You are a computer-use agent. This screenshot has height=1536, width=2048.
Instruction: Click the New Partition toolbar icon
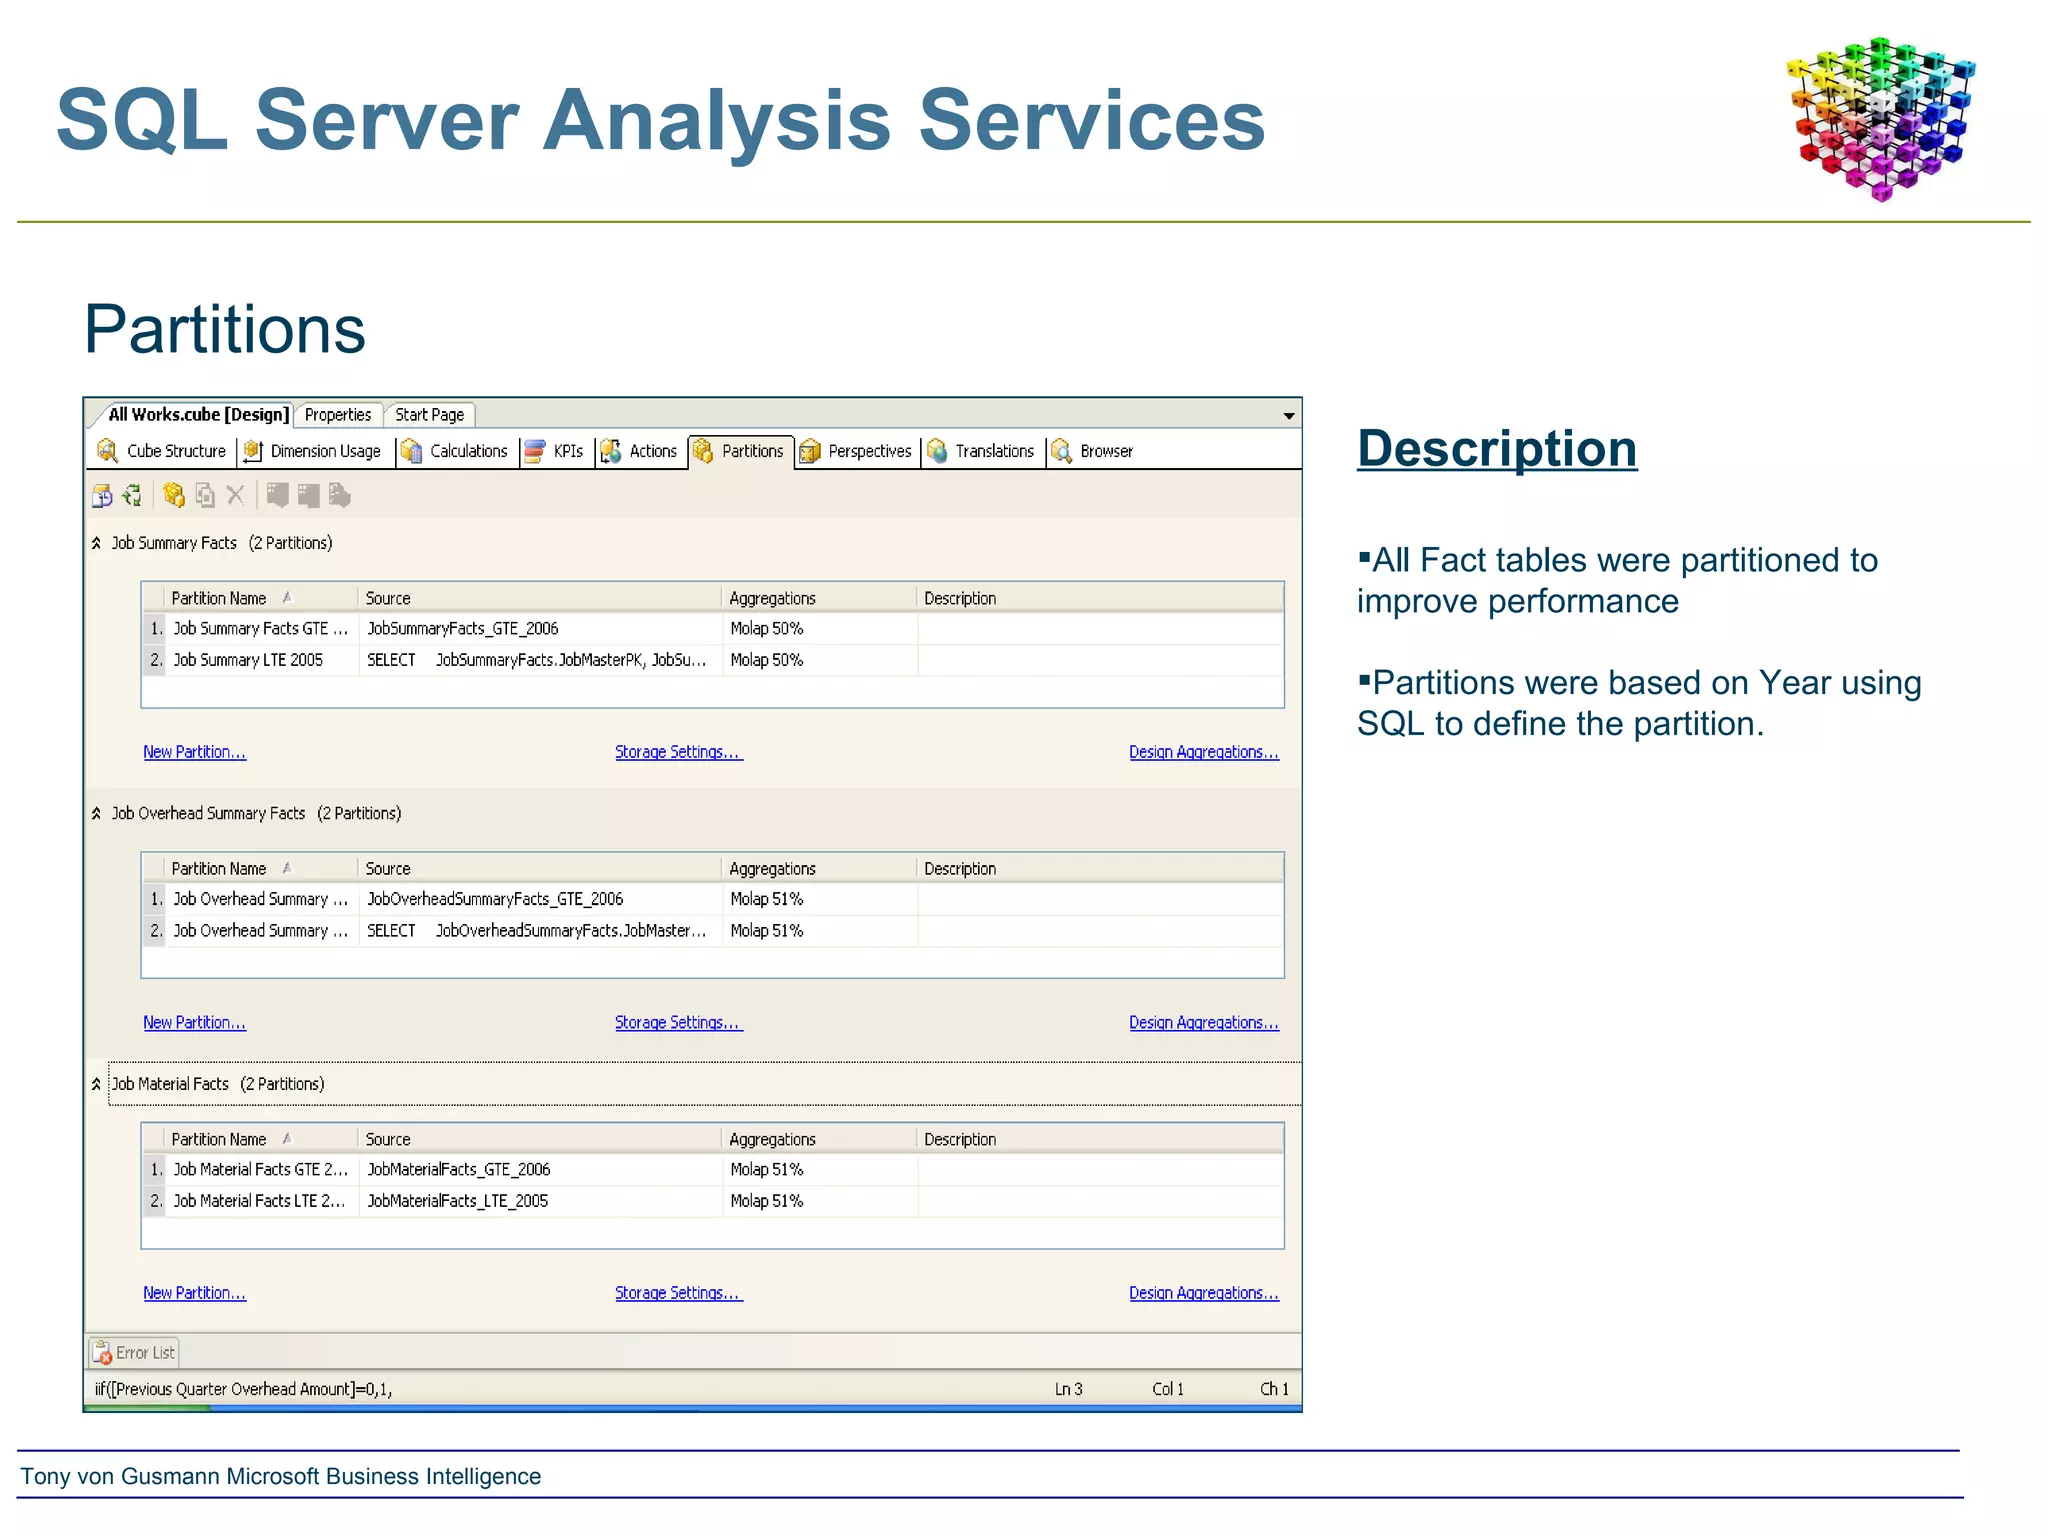(x=174, y=495)
